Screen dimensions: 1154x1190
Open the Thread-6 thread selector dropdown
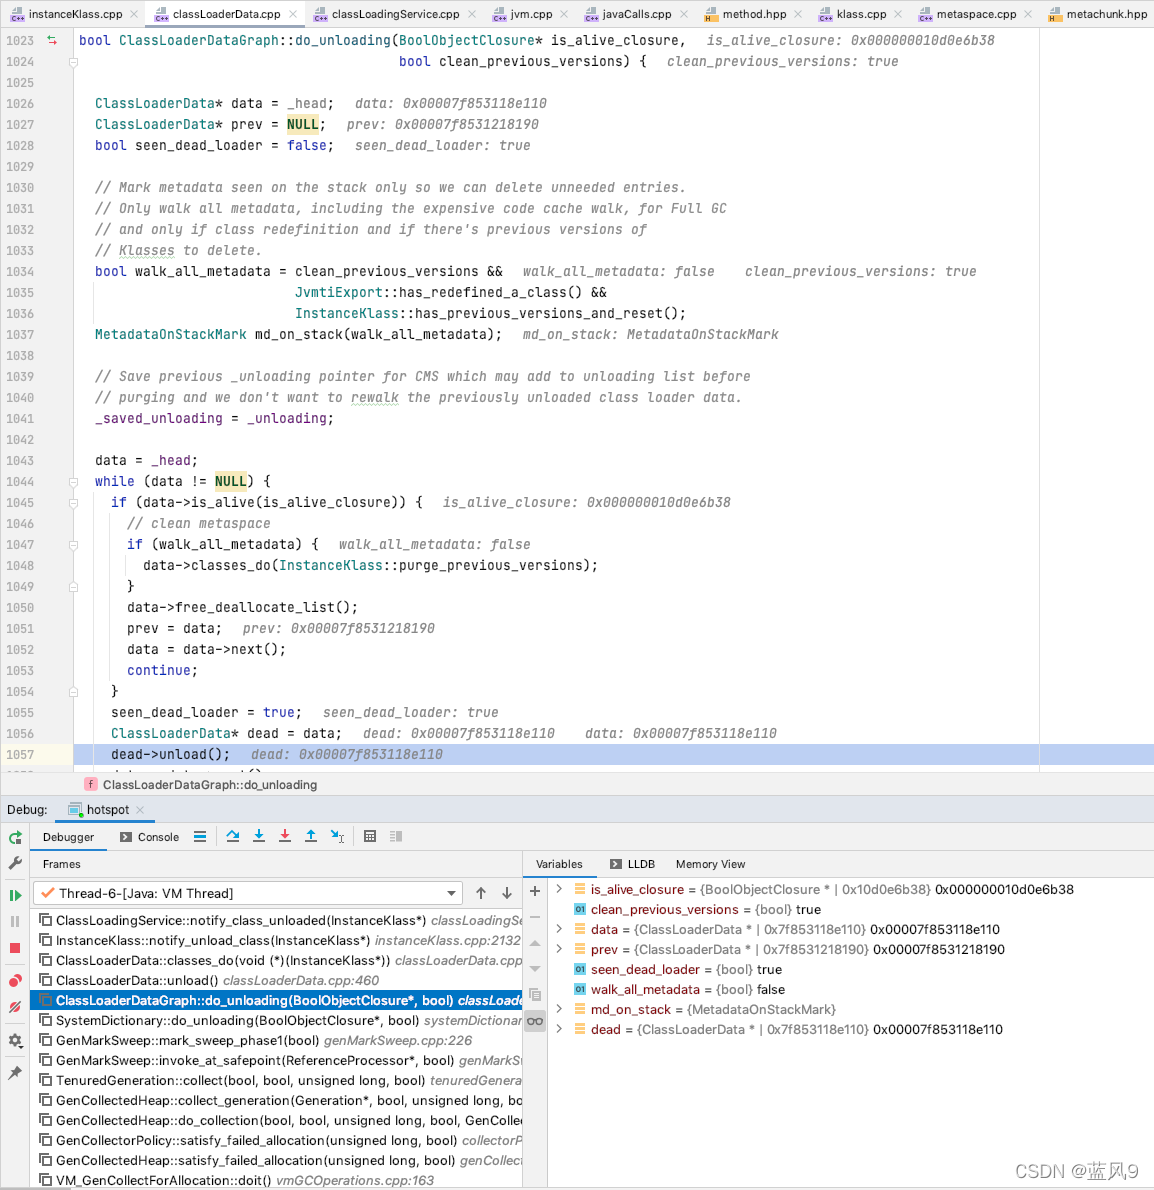(x=448, y=893)
